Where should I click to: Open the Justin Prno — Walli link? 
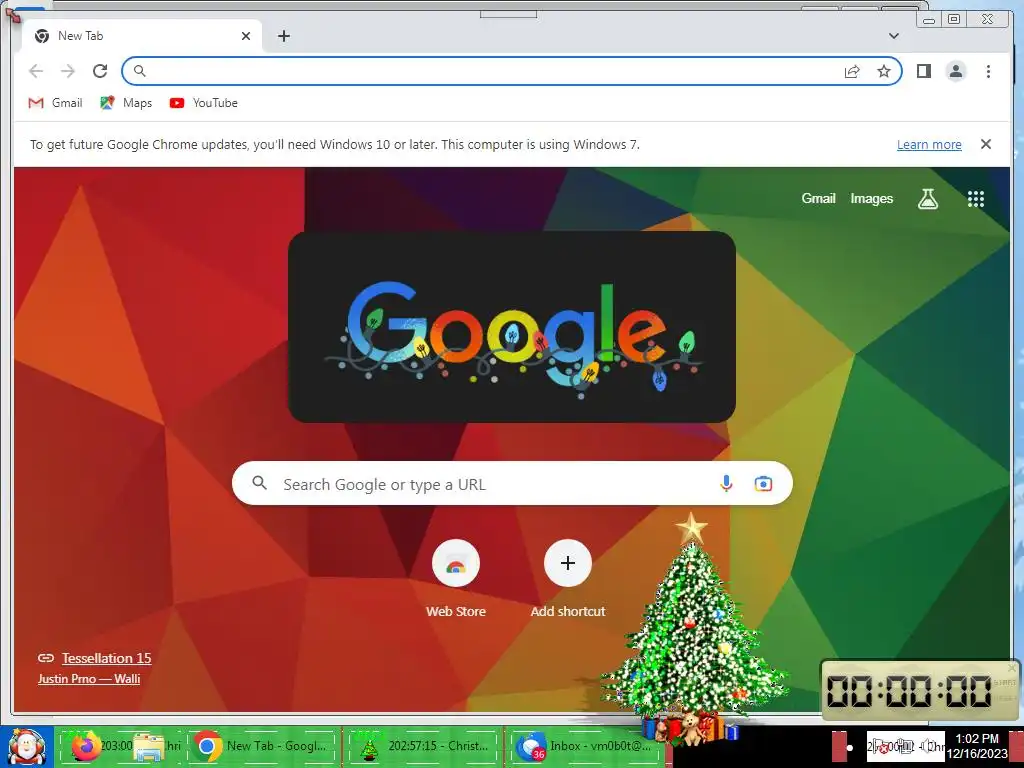89,679
